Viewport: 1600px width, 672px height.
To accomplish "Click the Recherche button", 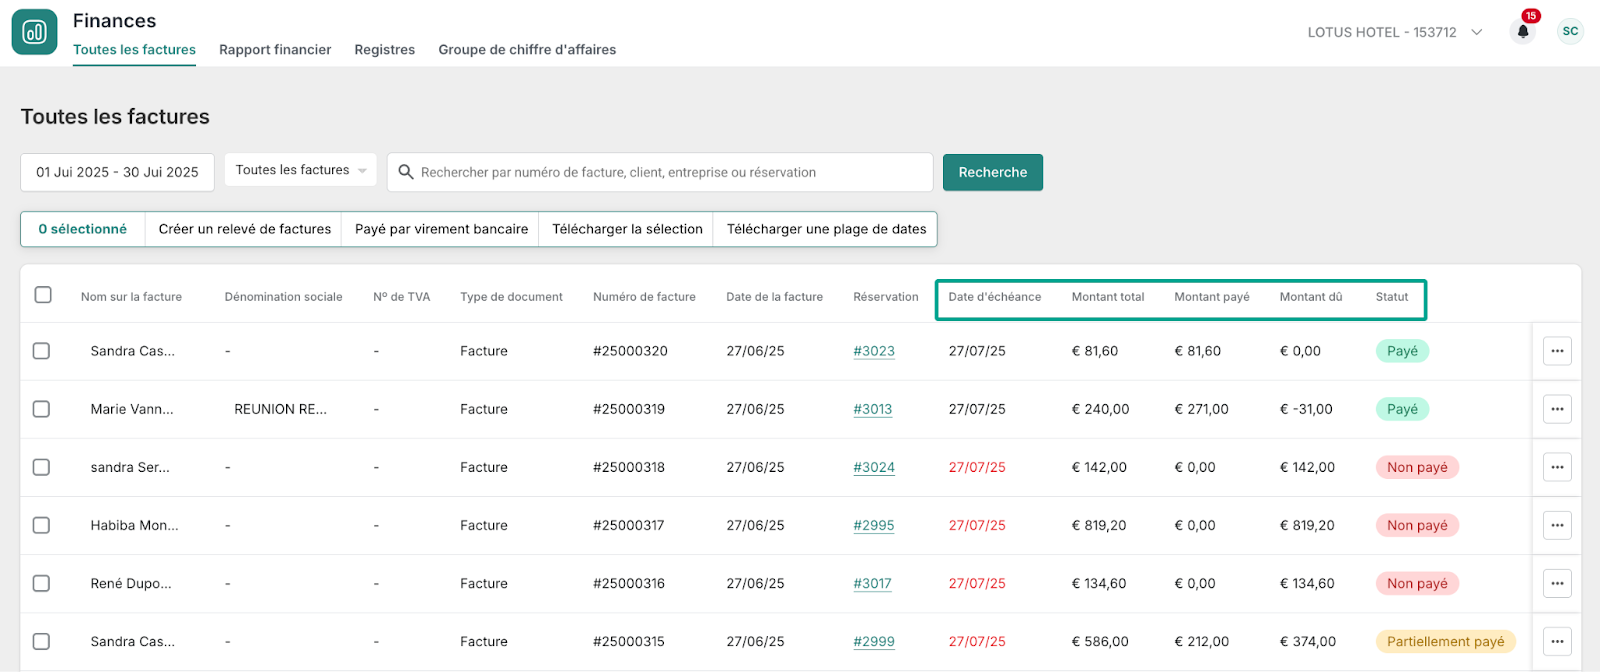I will coord(992,172).
